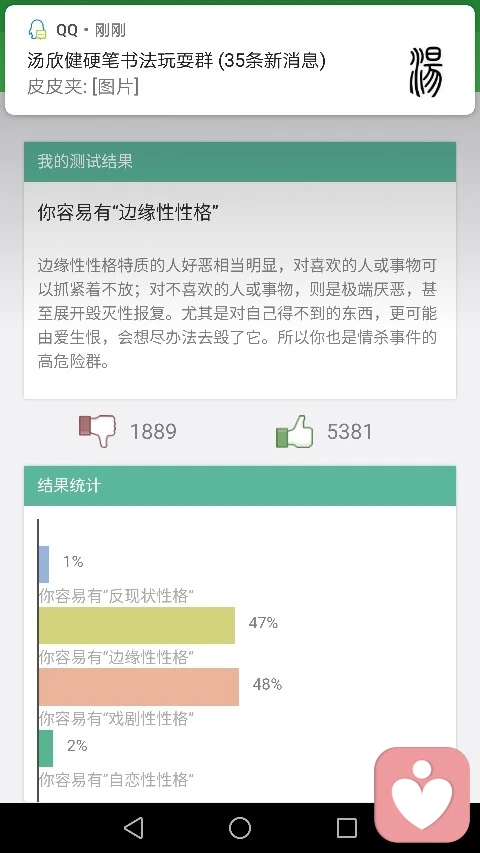Tap the Android home circle button
Viewport: 480px width, 853px height.
pyautogui.click(x=240, y=828)
